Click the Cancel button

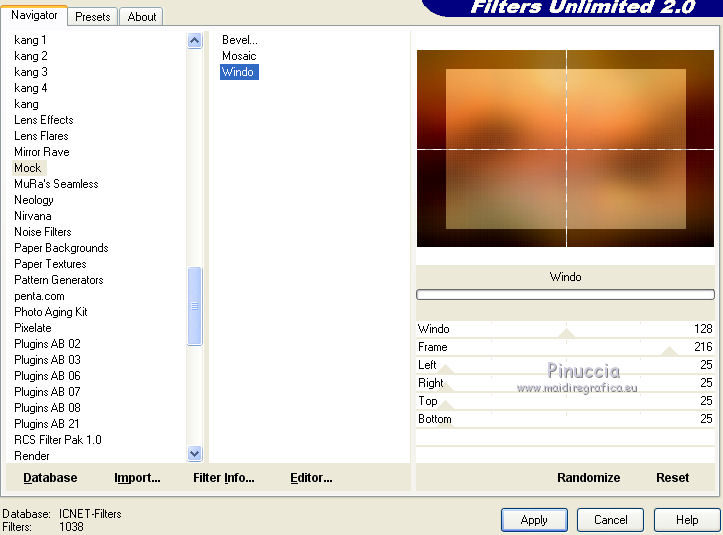coord(610,520)
